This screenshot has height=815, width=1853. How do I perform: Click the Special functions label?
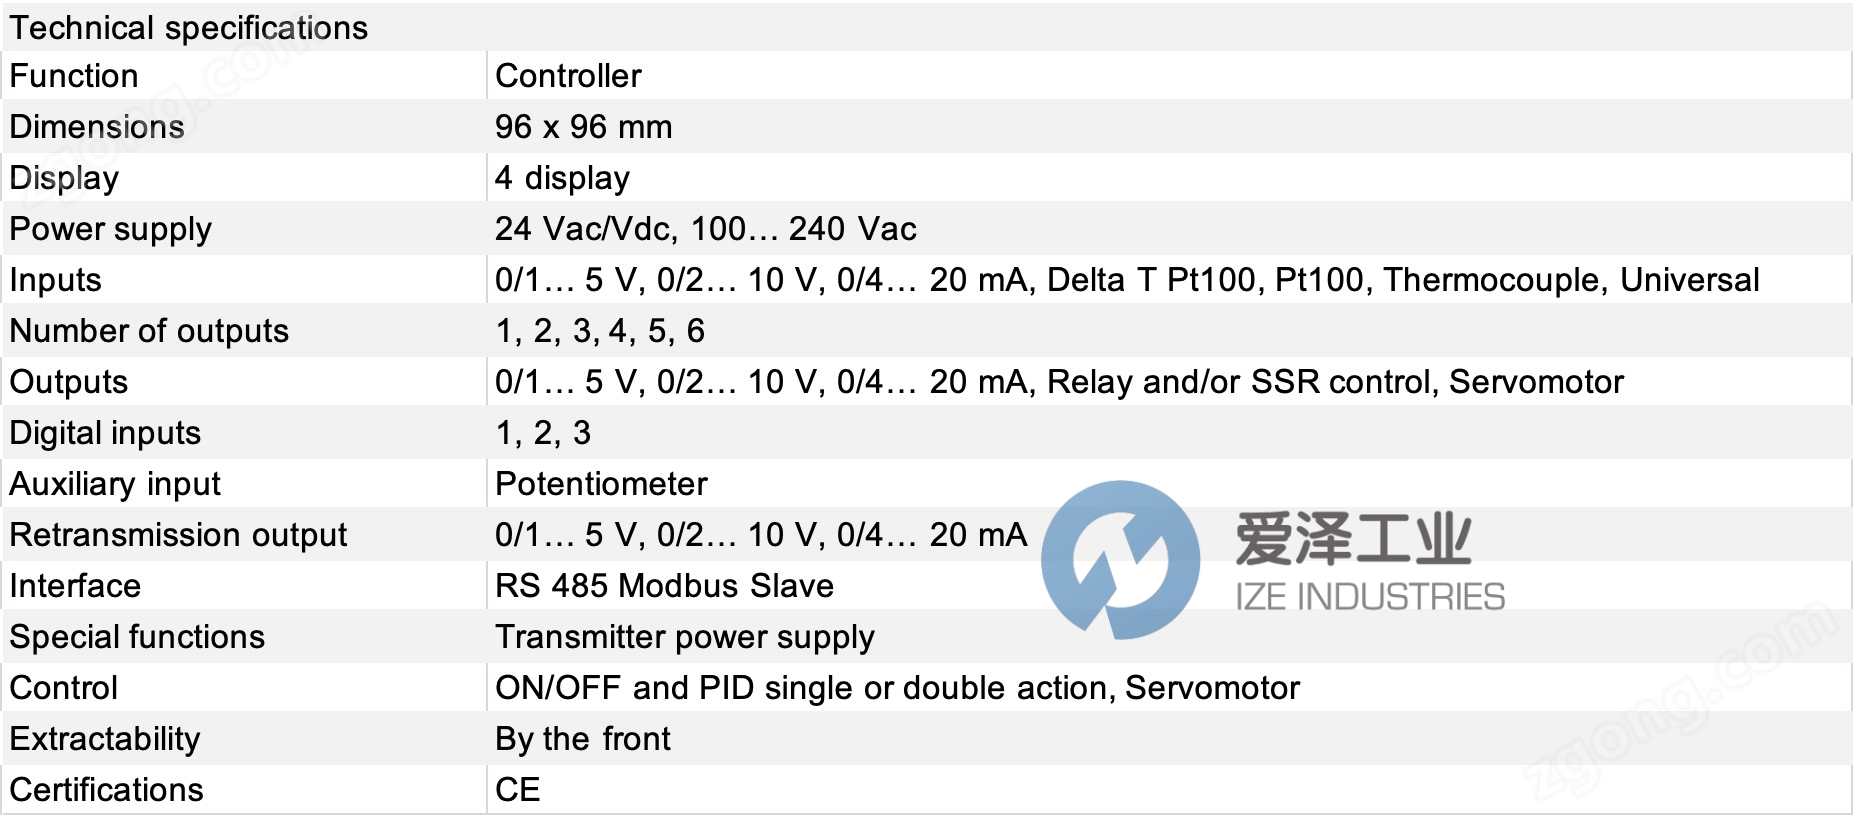(137, 637)
